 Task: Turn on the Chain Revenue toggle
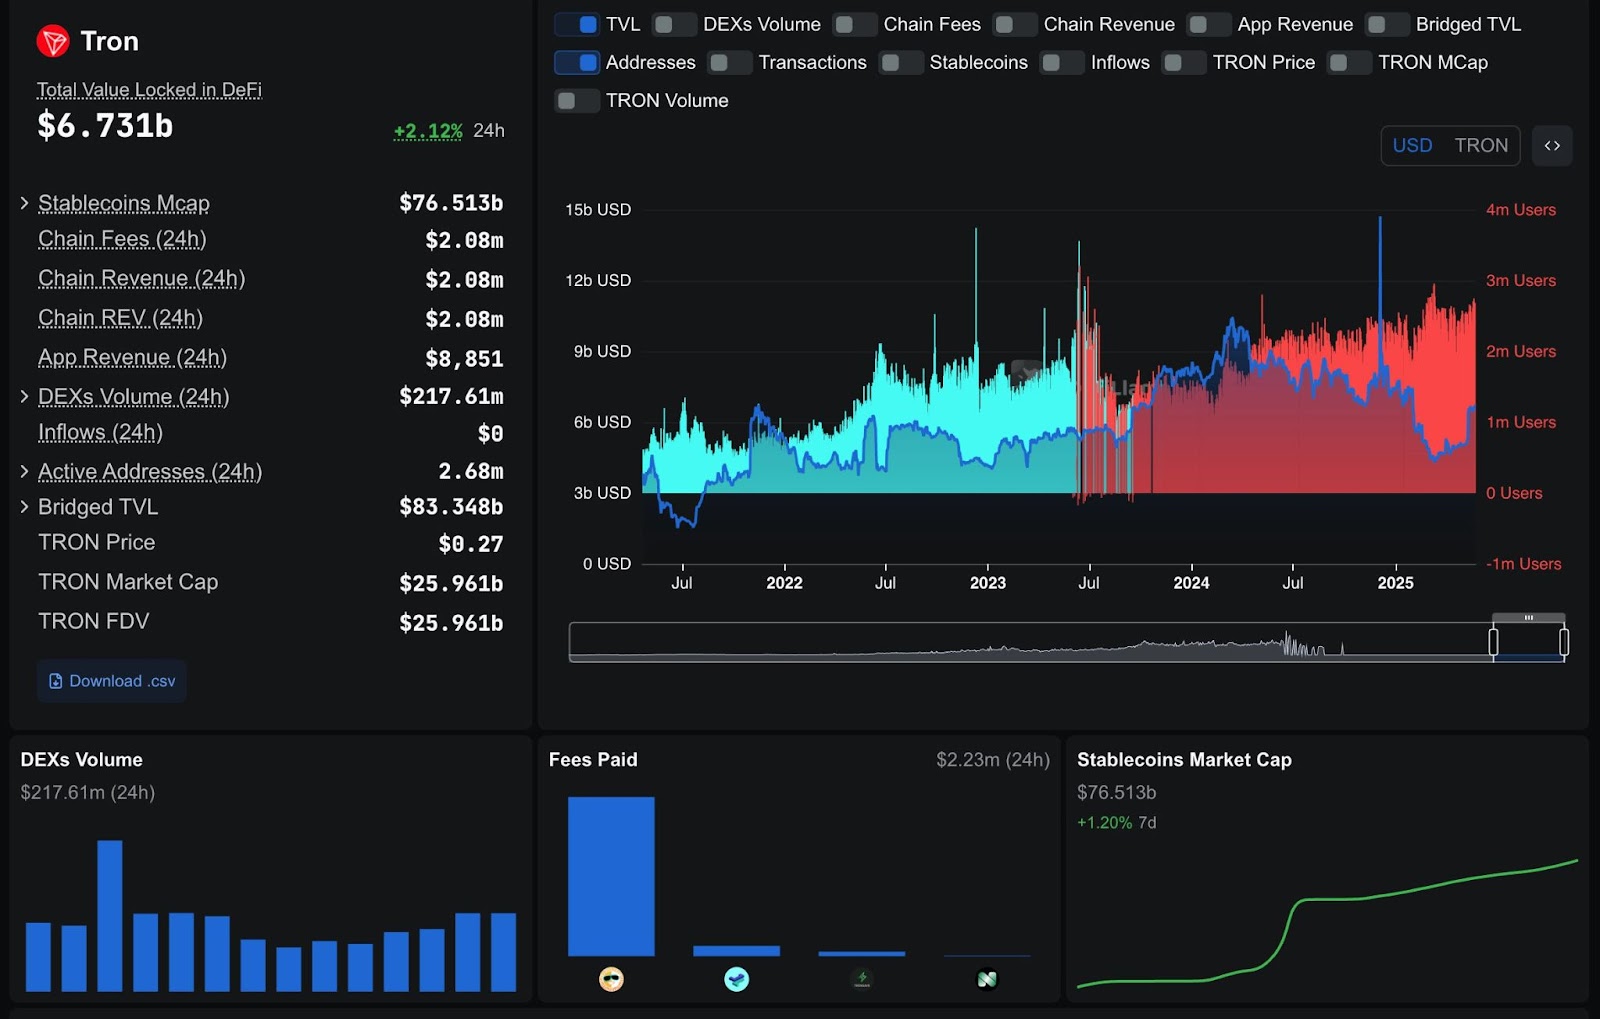tap(1015, 24)
